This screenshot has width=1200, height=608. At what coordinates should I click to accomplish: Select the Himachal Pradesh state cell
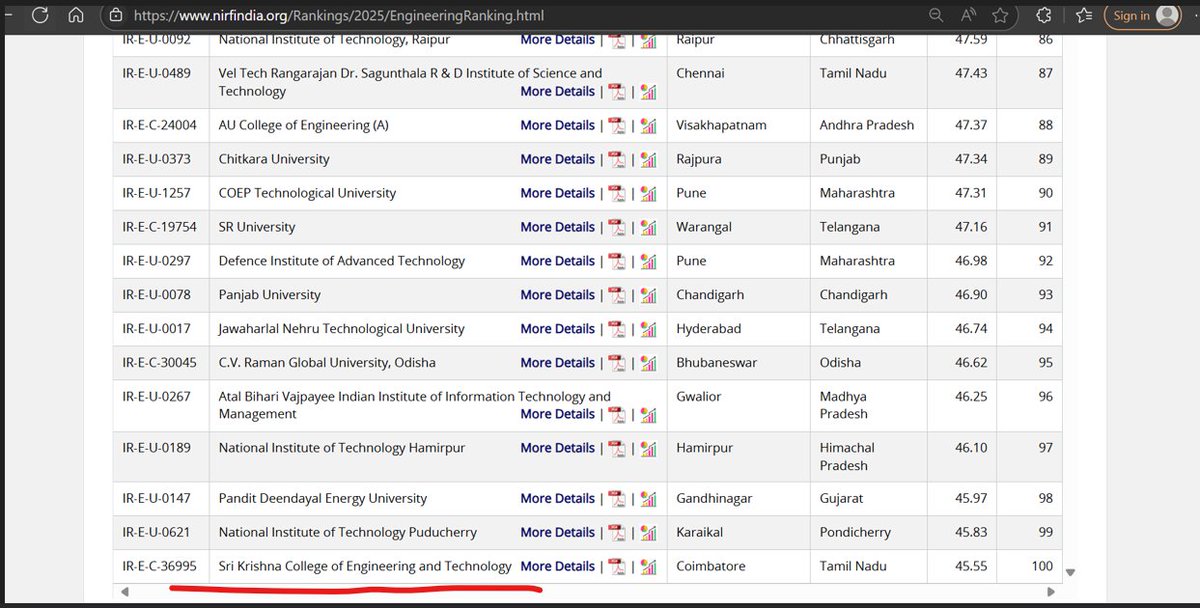pyautogui.click(x=847, y=457)
